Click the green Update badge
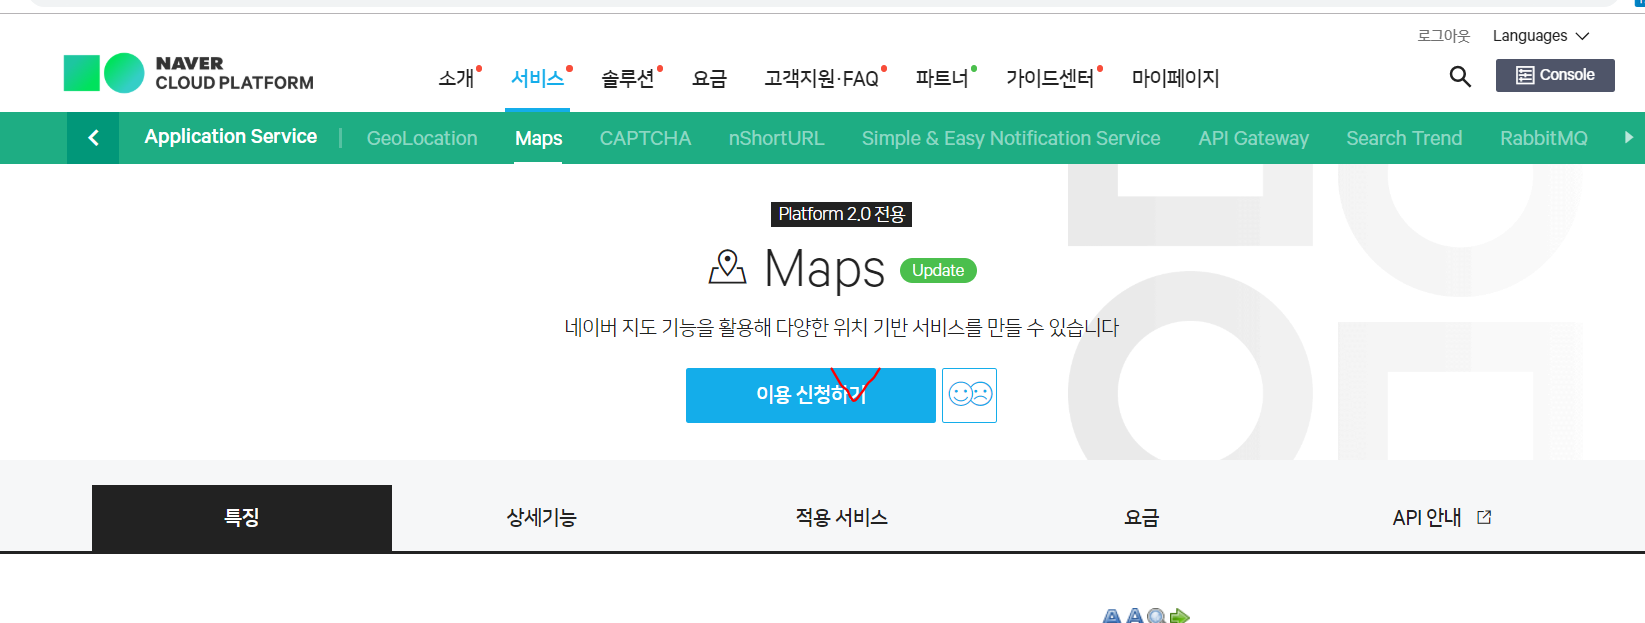The height and width of the screenshot is (623, 1645). pyautogui.click(x=938, y=270)
